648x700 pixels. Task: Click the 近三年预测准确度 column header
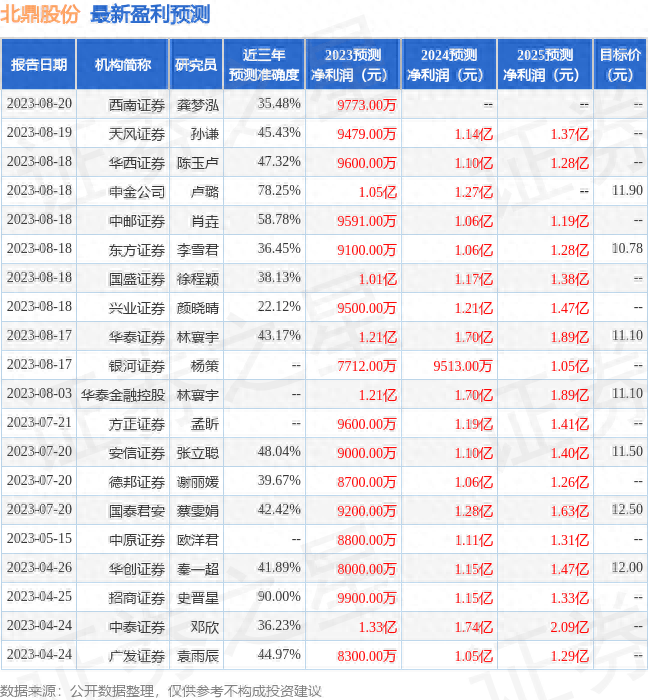click(x=263, y=65)
